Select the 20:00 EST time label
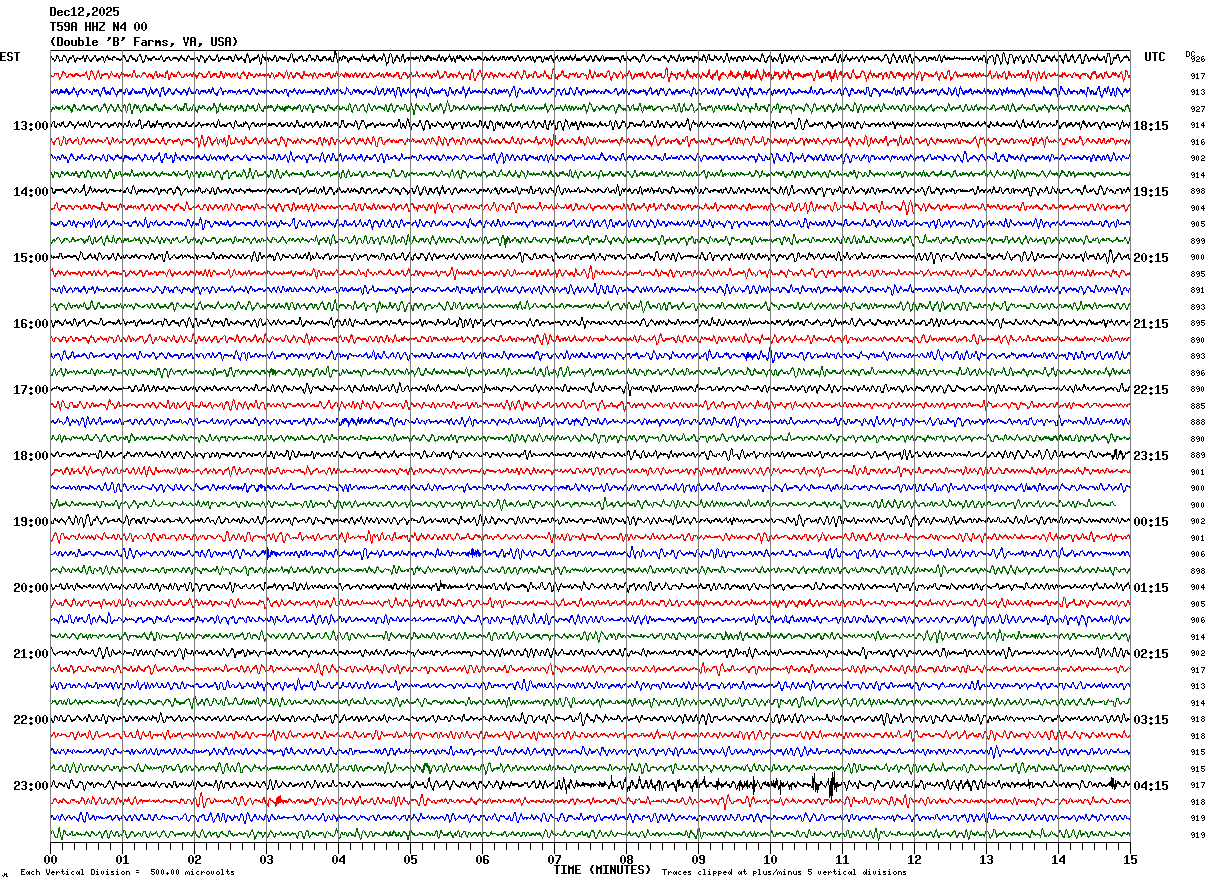Image resolution: width=1210 pixels, height=886 pixels. point(30,588)
